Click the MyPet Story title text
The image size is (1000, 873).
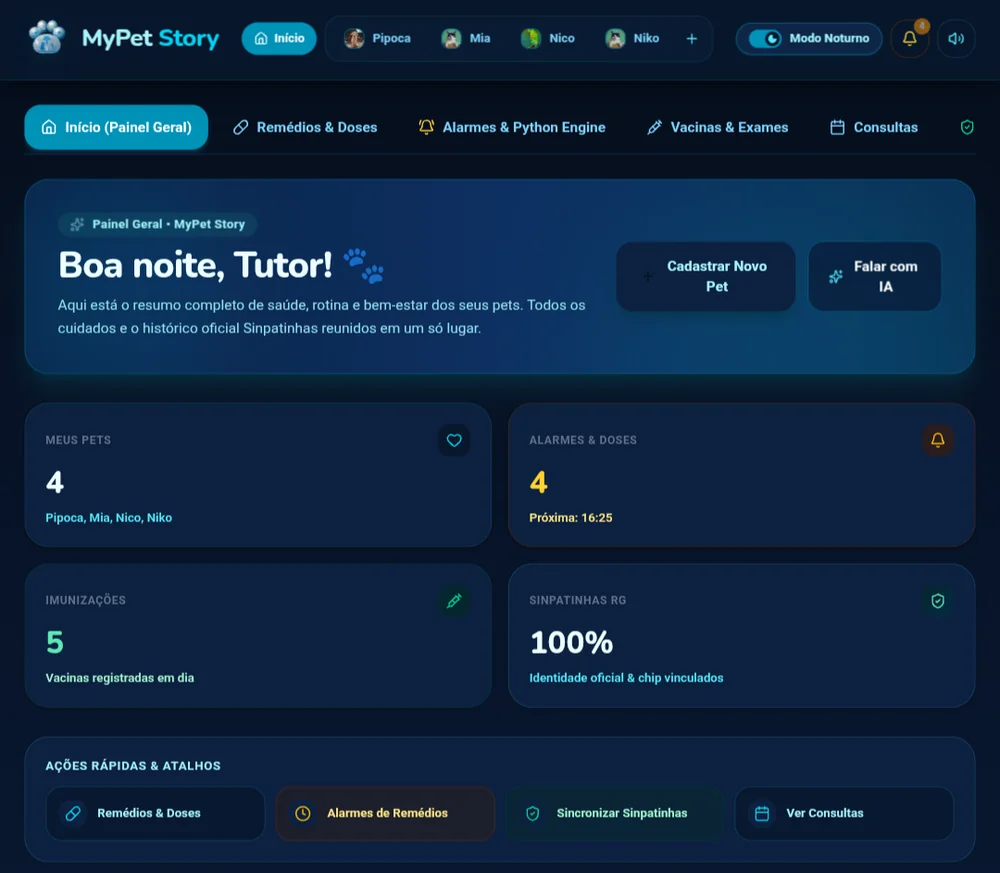151,38
